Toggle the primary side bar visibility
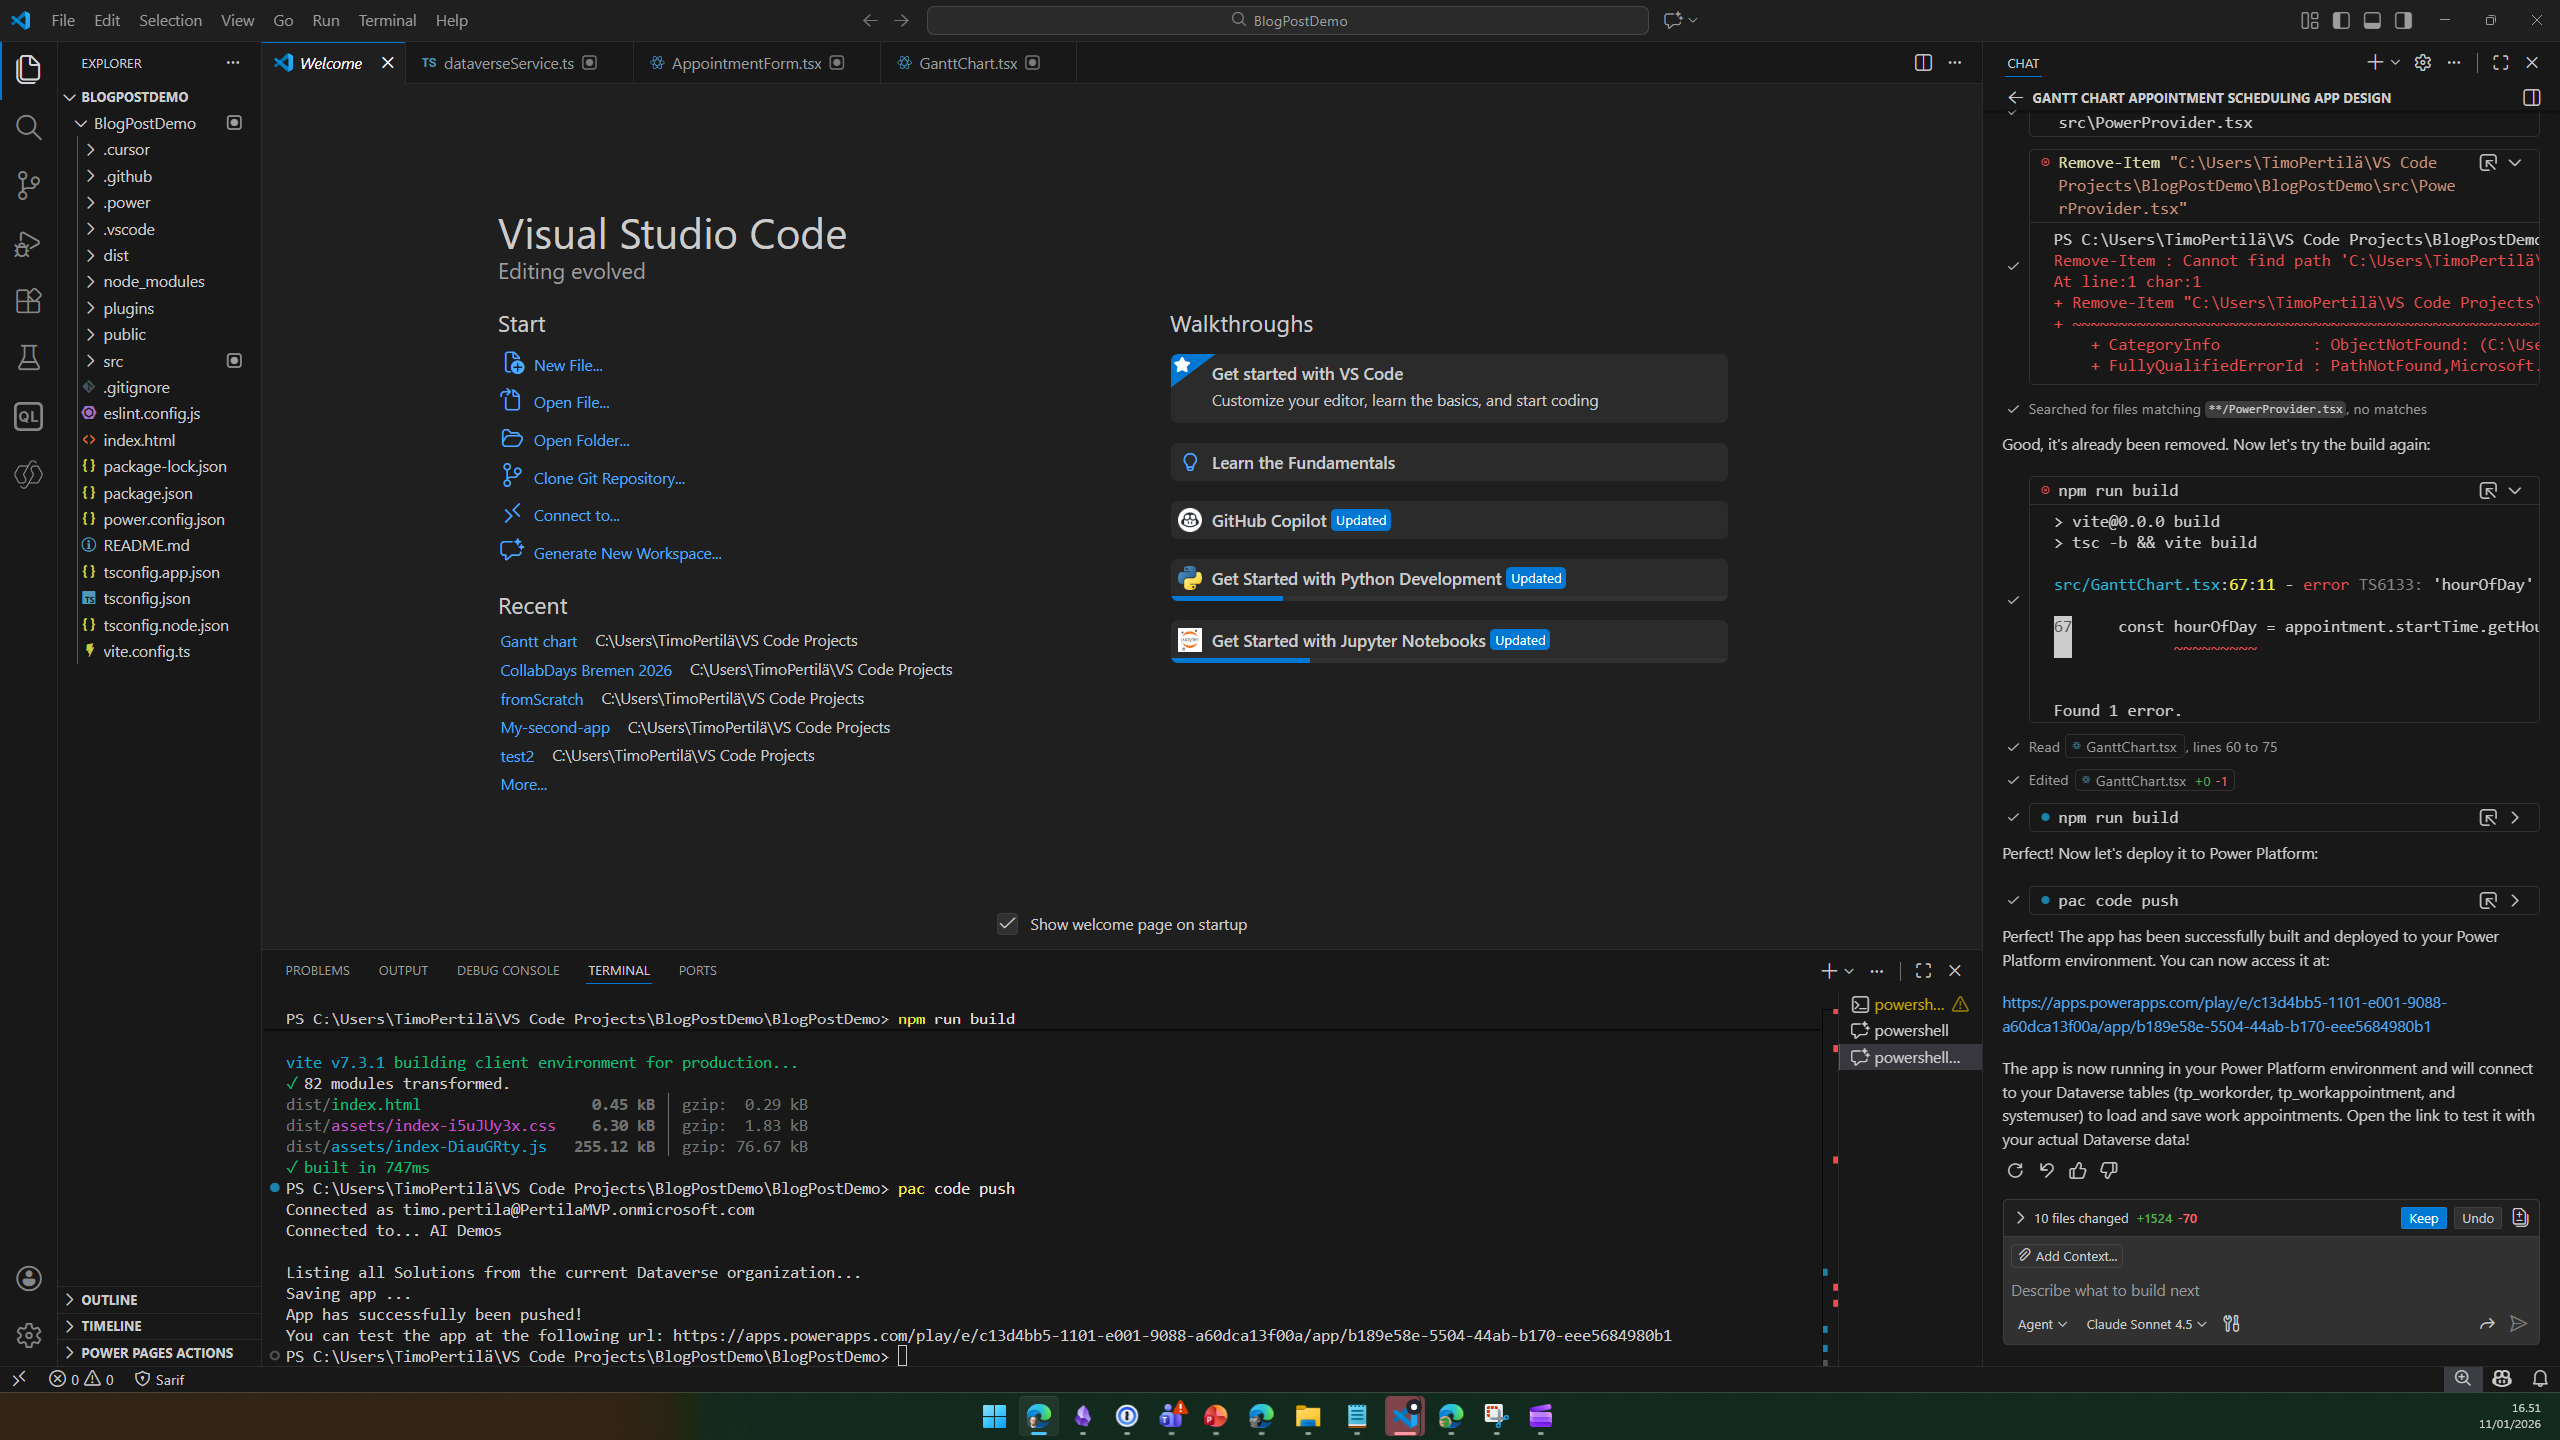Image resolution: width=2560 pixels, height=1440 pixels. (x=2341, y=20)
